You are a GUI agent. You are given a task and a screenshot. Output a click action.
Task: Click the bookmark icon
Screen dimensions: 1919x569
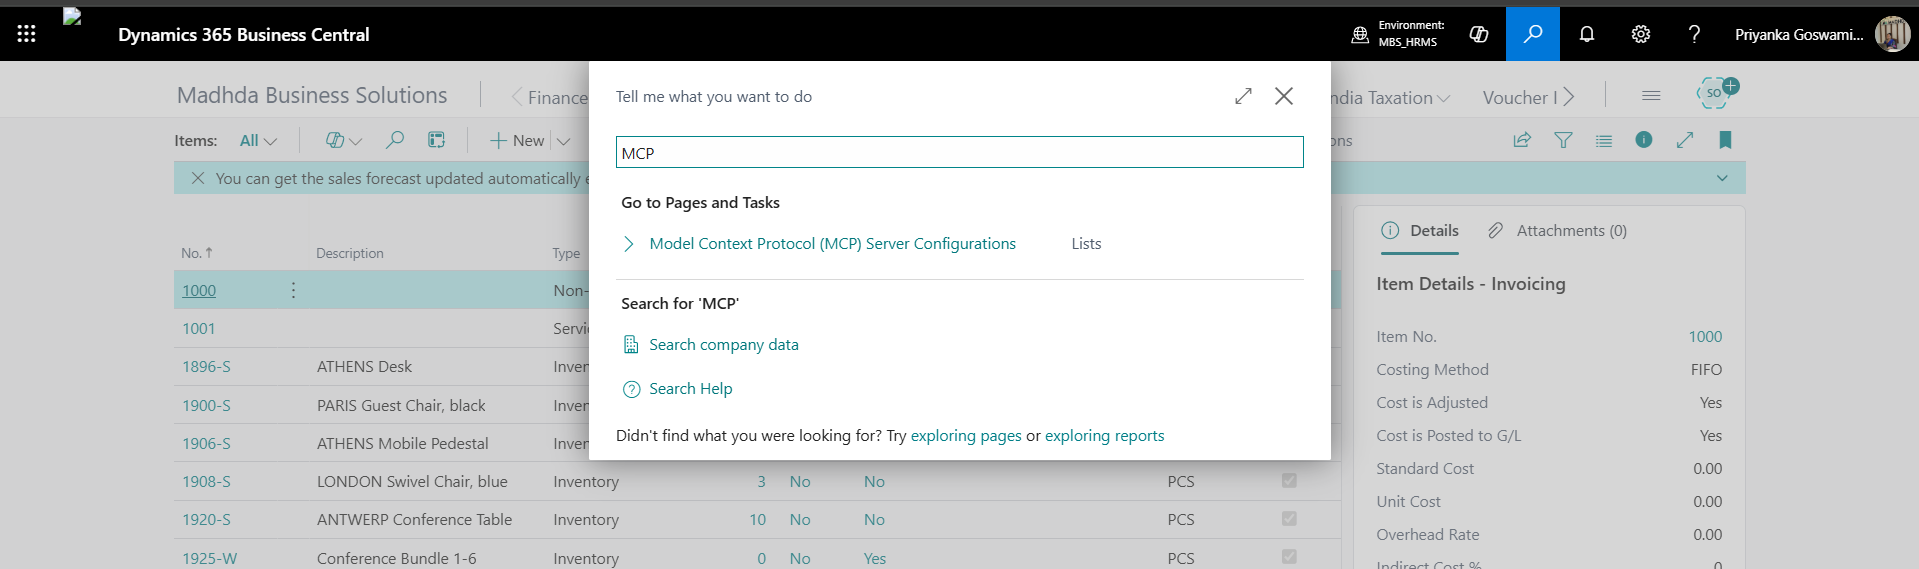(1725, 140)
